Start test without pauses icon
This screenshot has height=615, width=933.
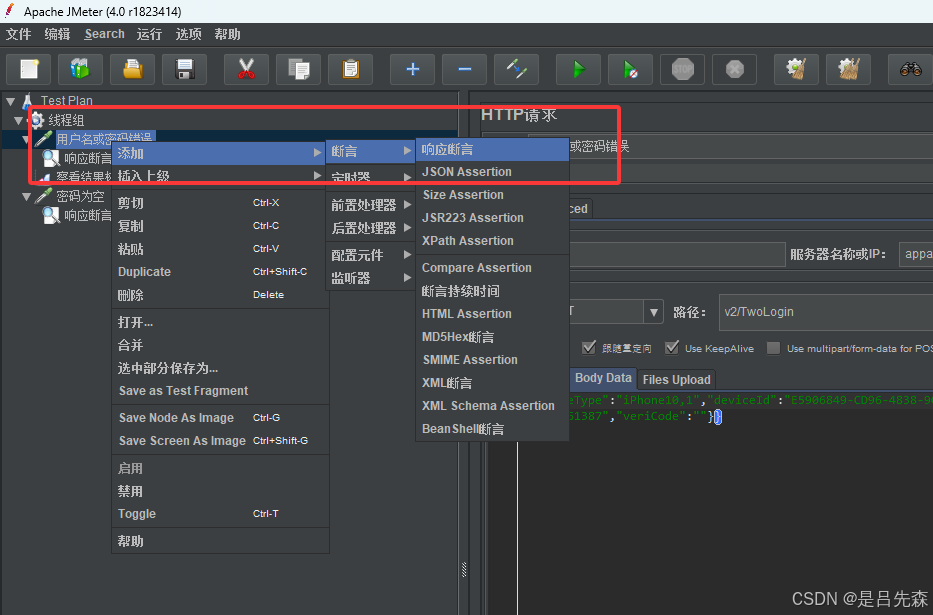pos(631,69)
